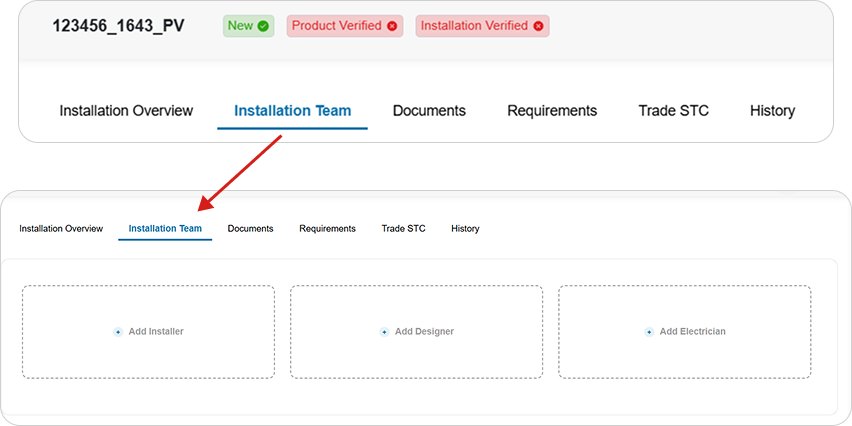The image size is (852, 426).
Task: Select the large Installation Team tab
Action: 292,111
